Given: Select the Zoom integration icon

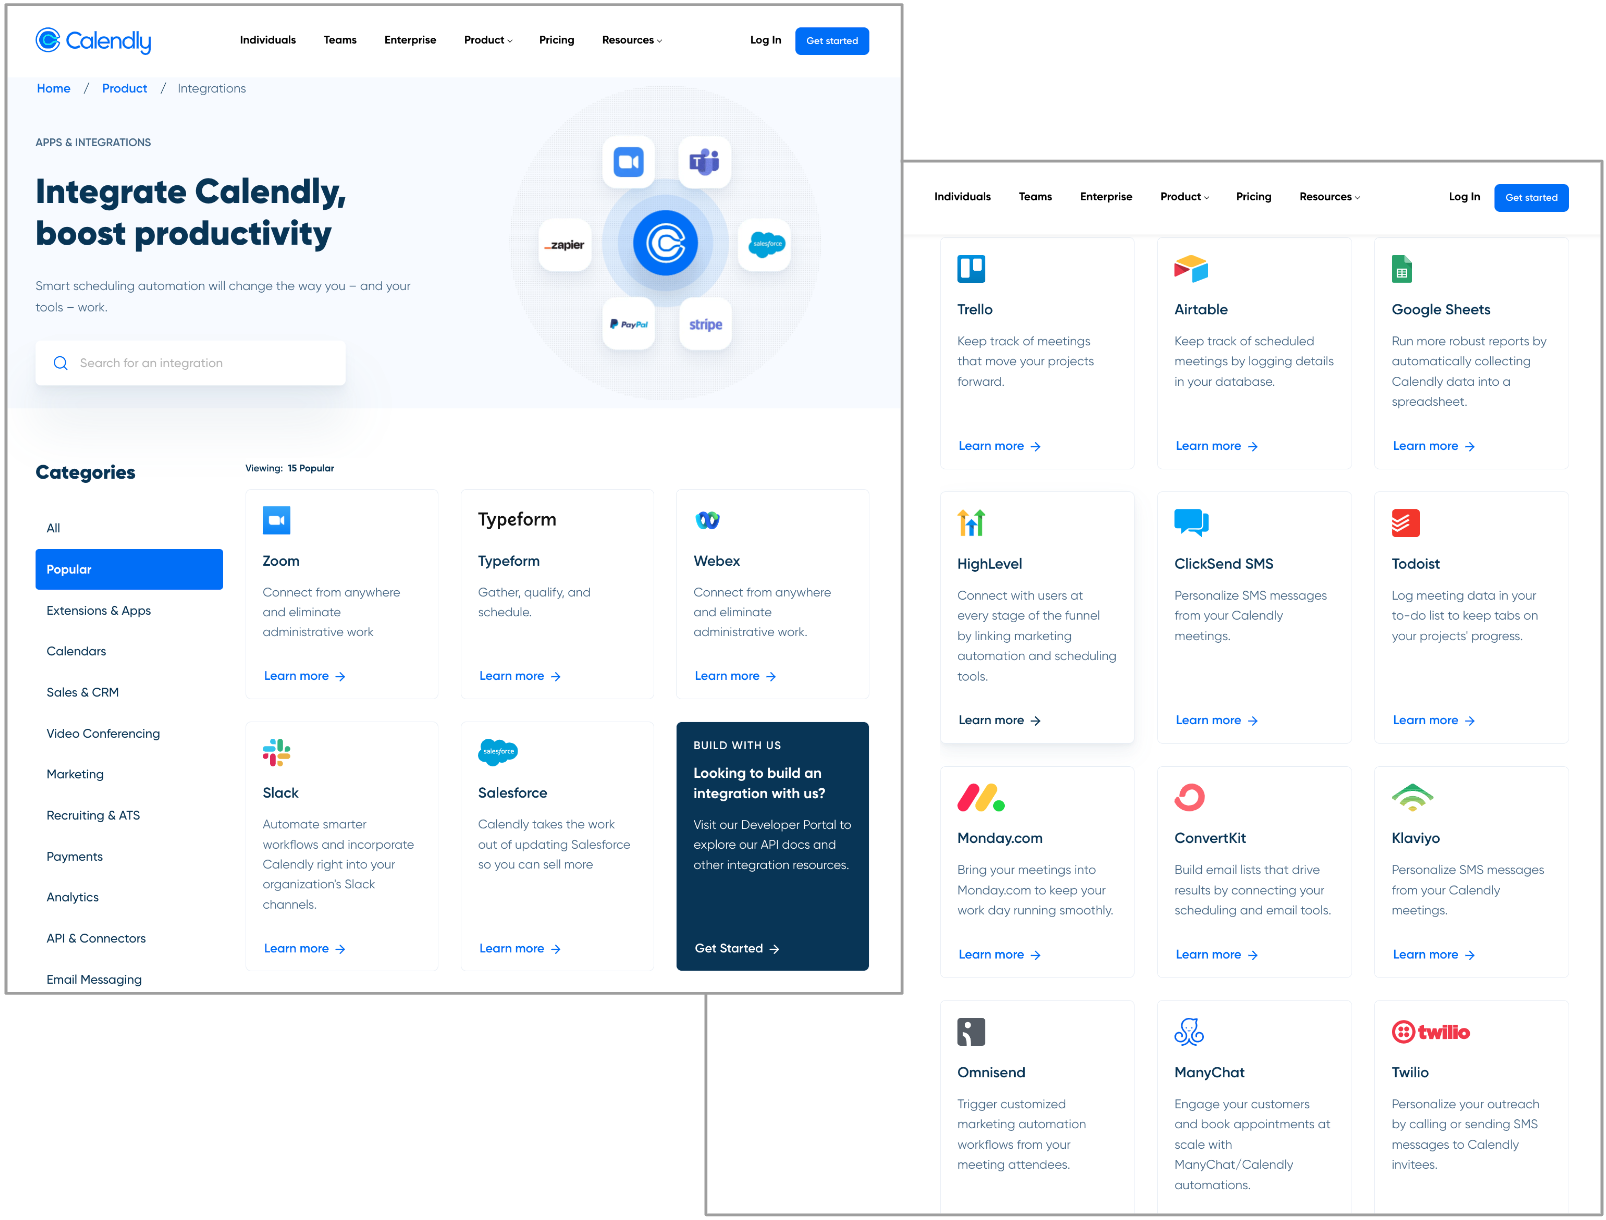Looking at the screenshot, I should [276, 520].
